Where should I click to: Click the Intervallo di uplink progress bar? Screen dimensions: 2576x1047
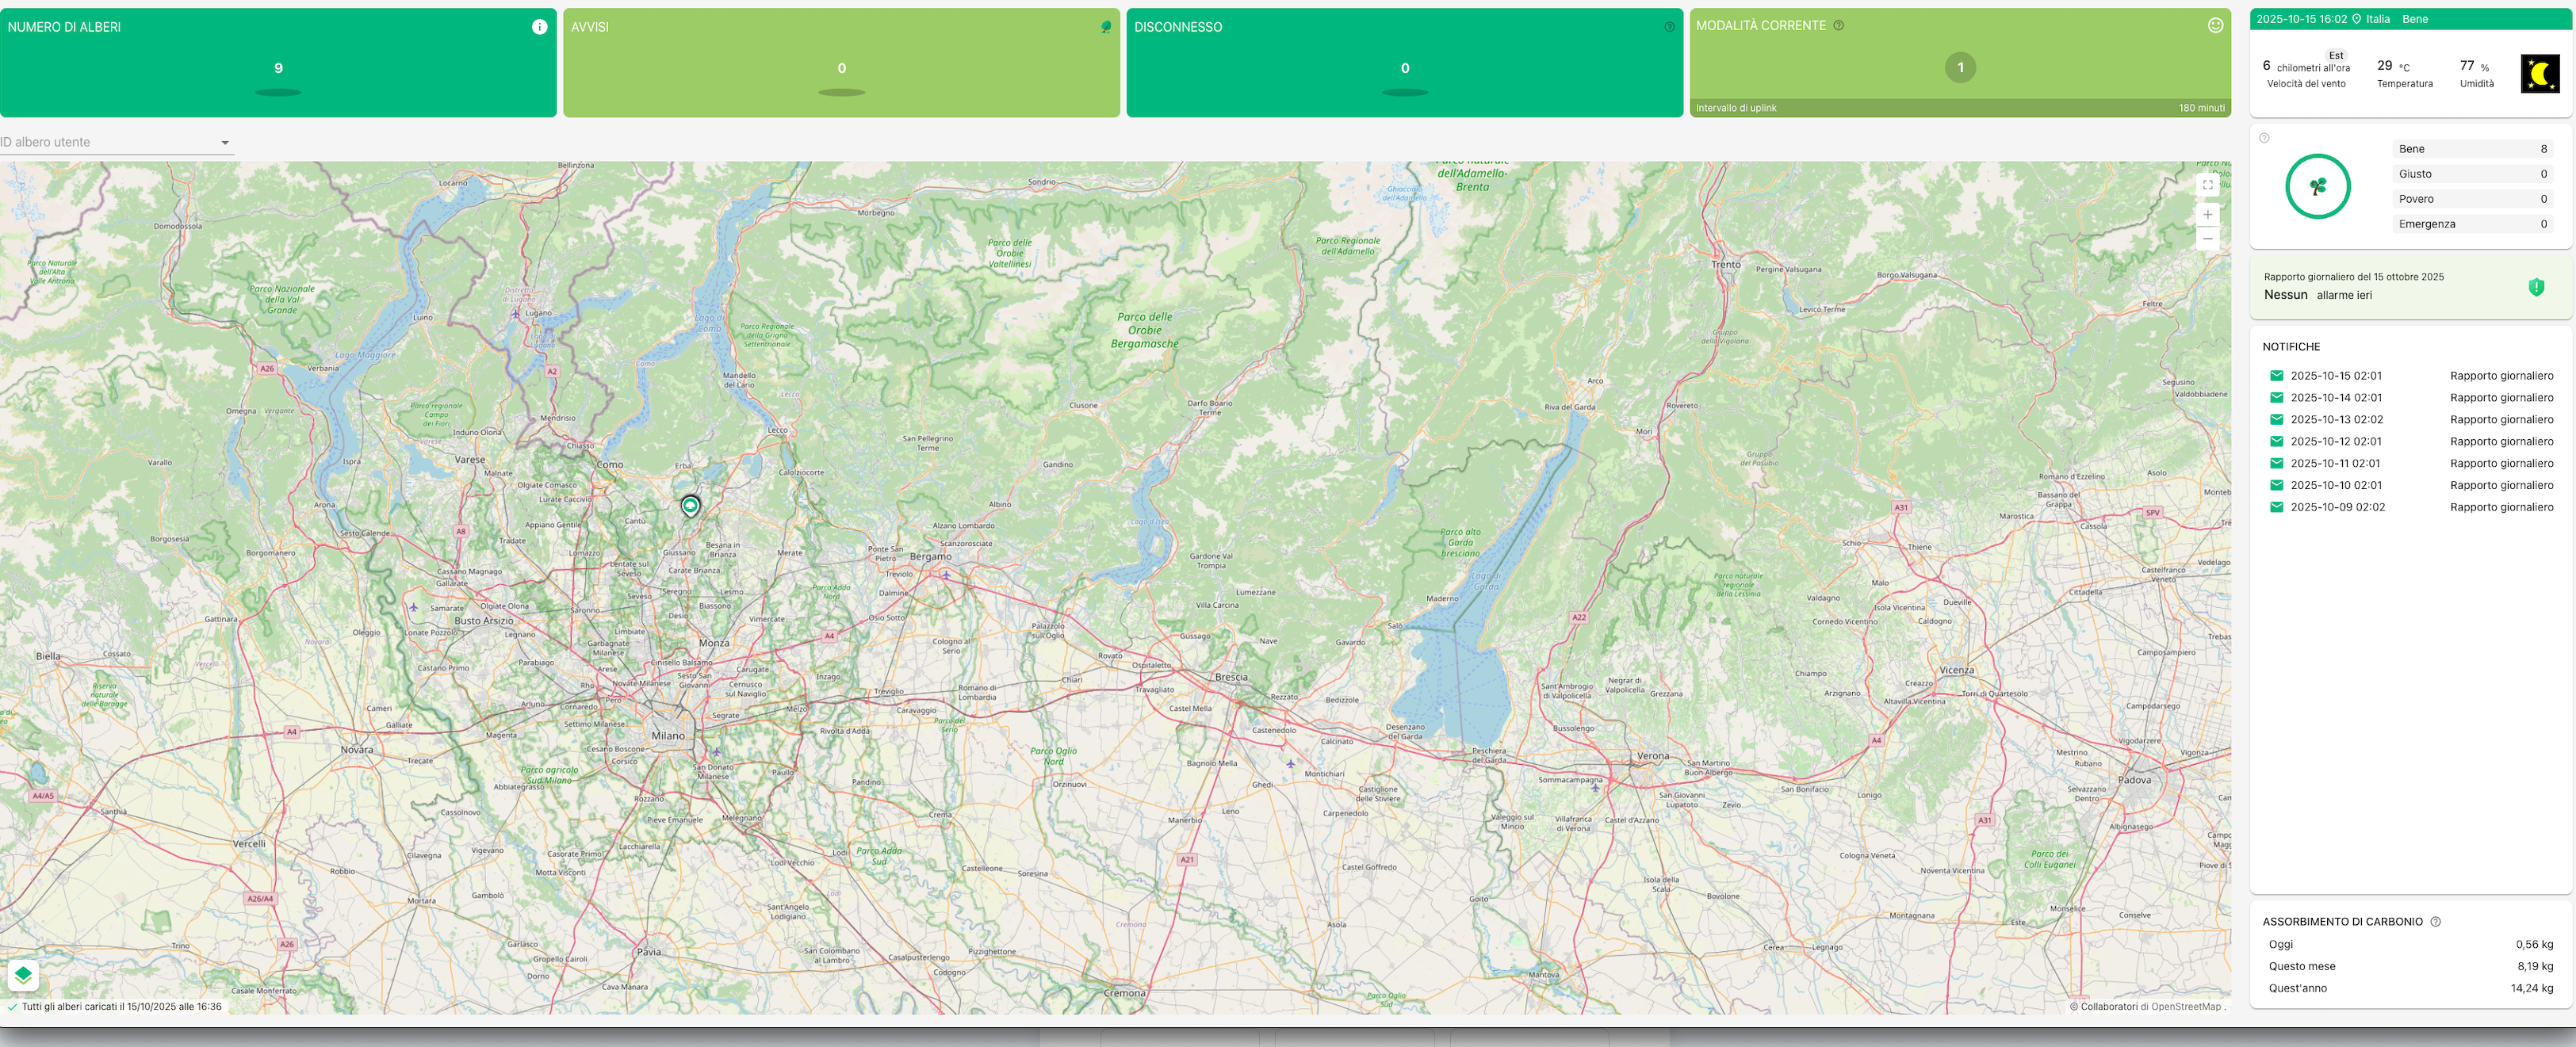pyautogui.click(x=1960, y=108)
